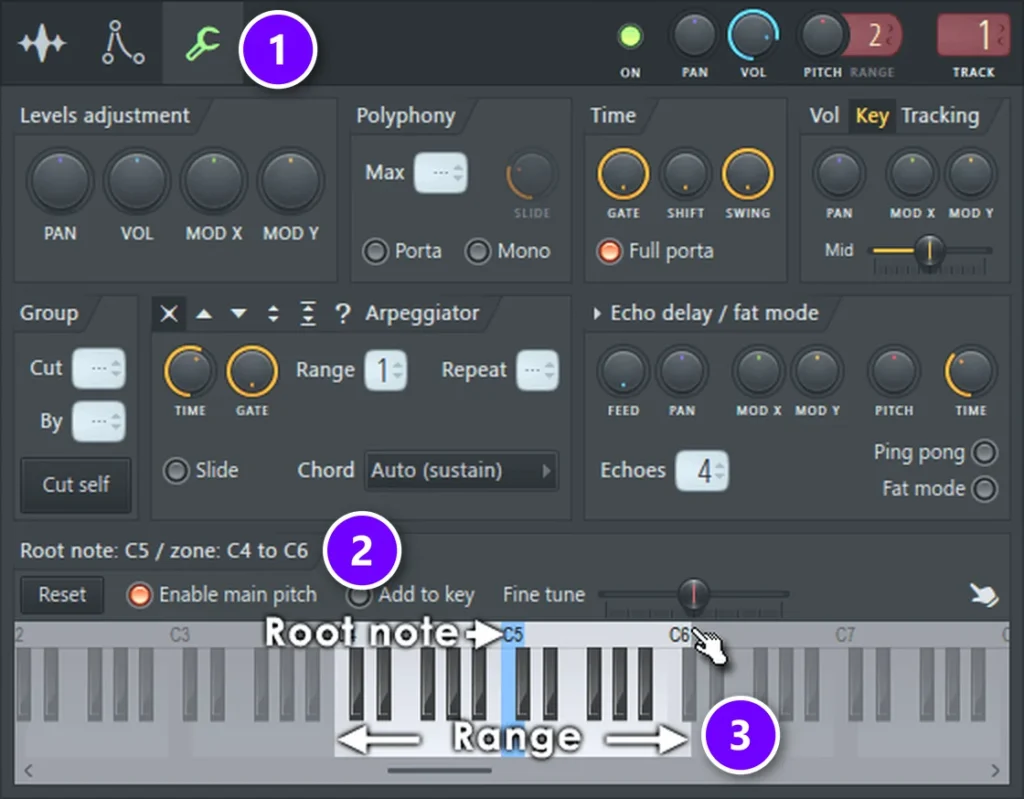Click the Fine tune slider handle
Image resolution: width=1024 pixels, height=799 pixels.
tap(693, 594)
